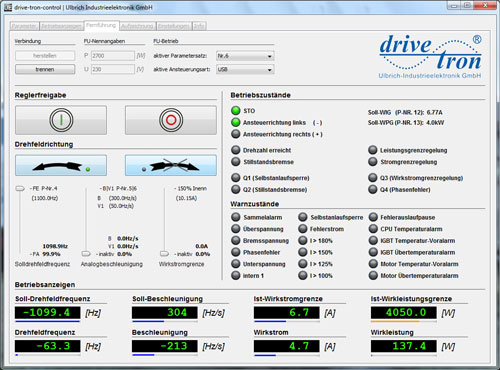Click the Q1 Selbstanlaufsperre indicator
The image size is (500, 370).
236,178
